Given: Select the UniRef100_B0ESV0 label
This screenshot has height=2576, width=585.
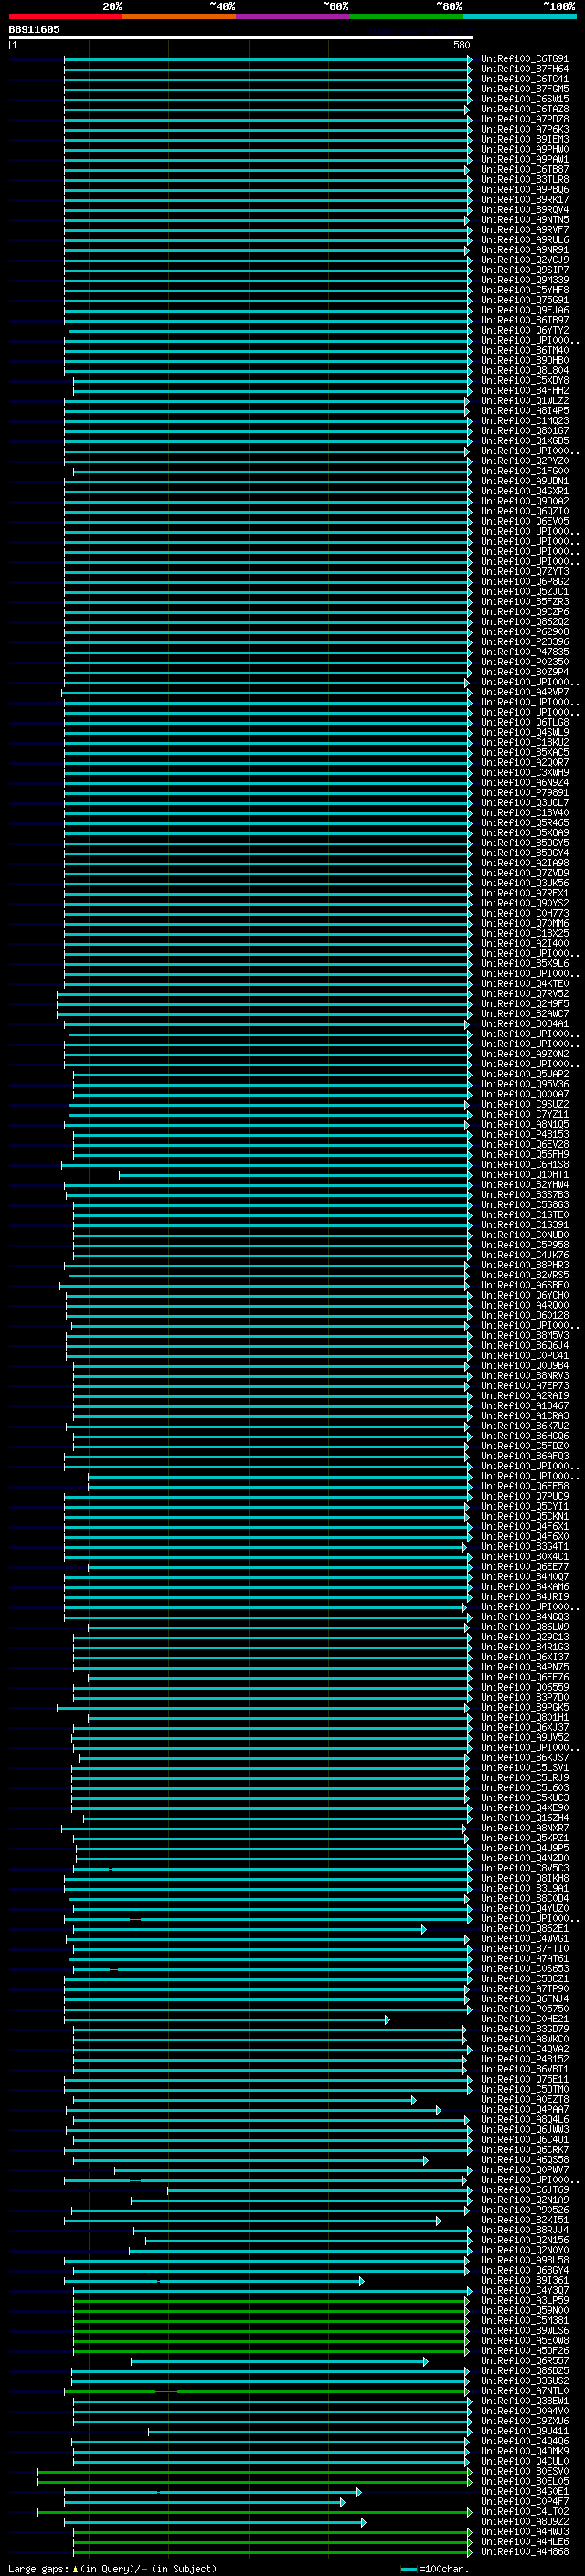Looking at the screenshot, I should [524, 2471].
